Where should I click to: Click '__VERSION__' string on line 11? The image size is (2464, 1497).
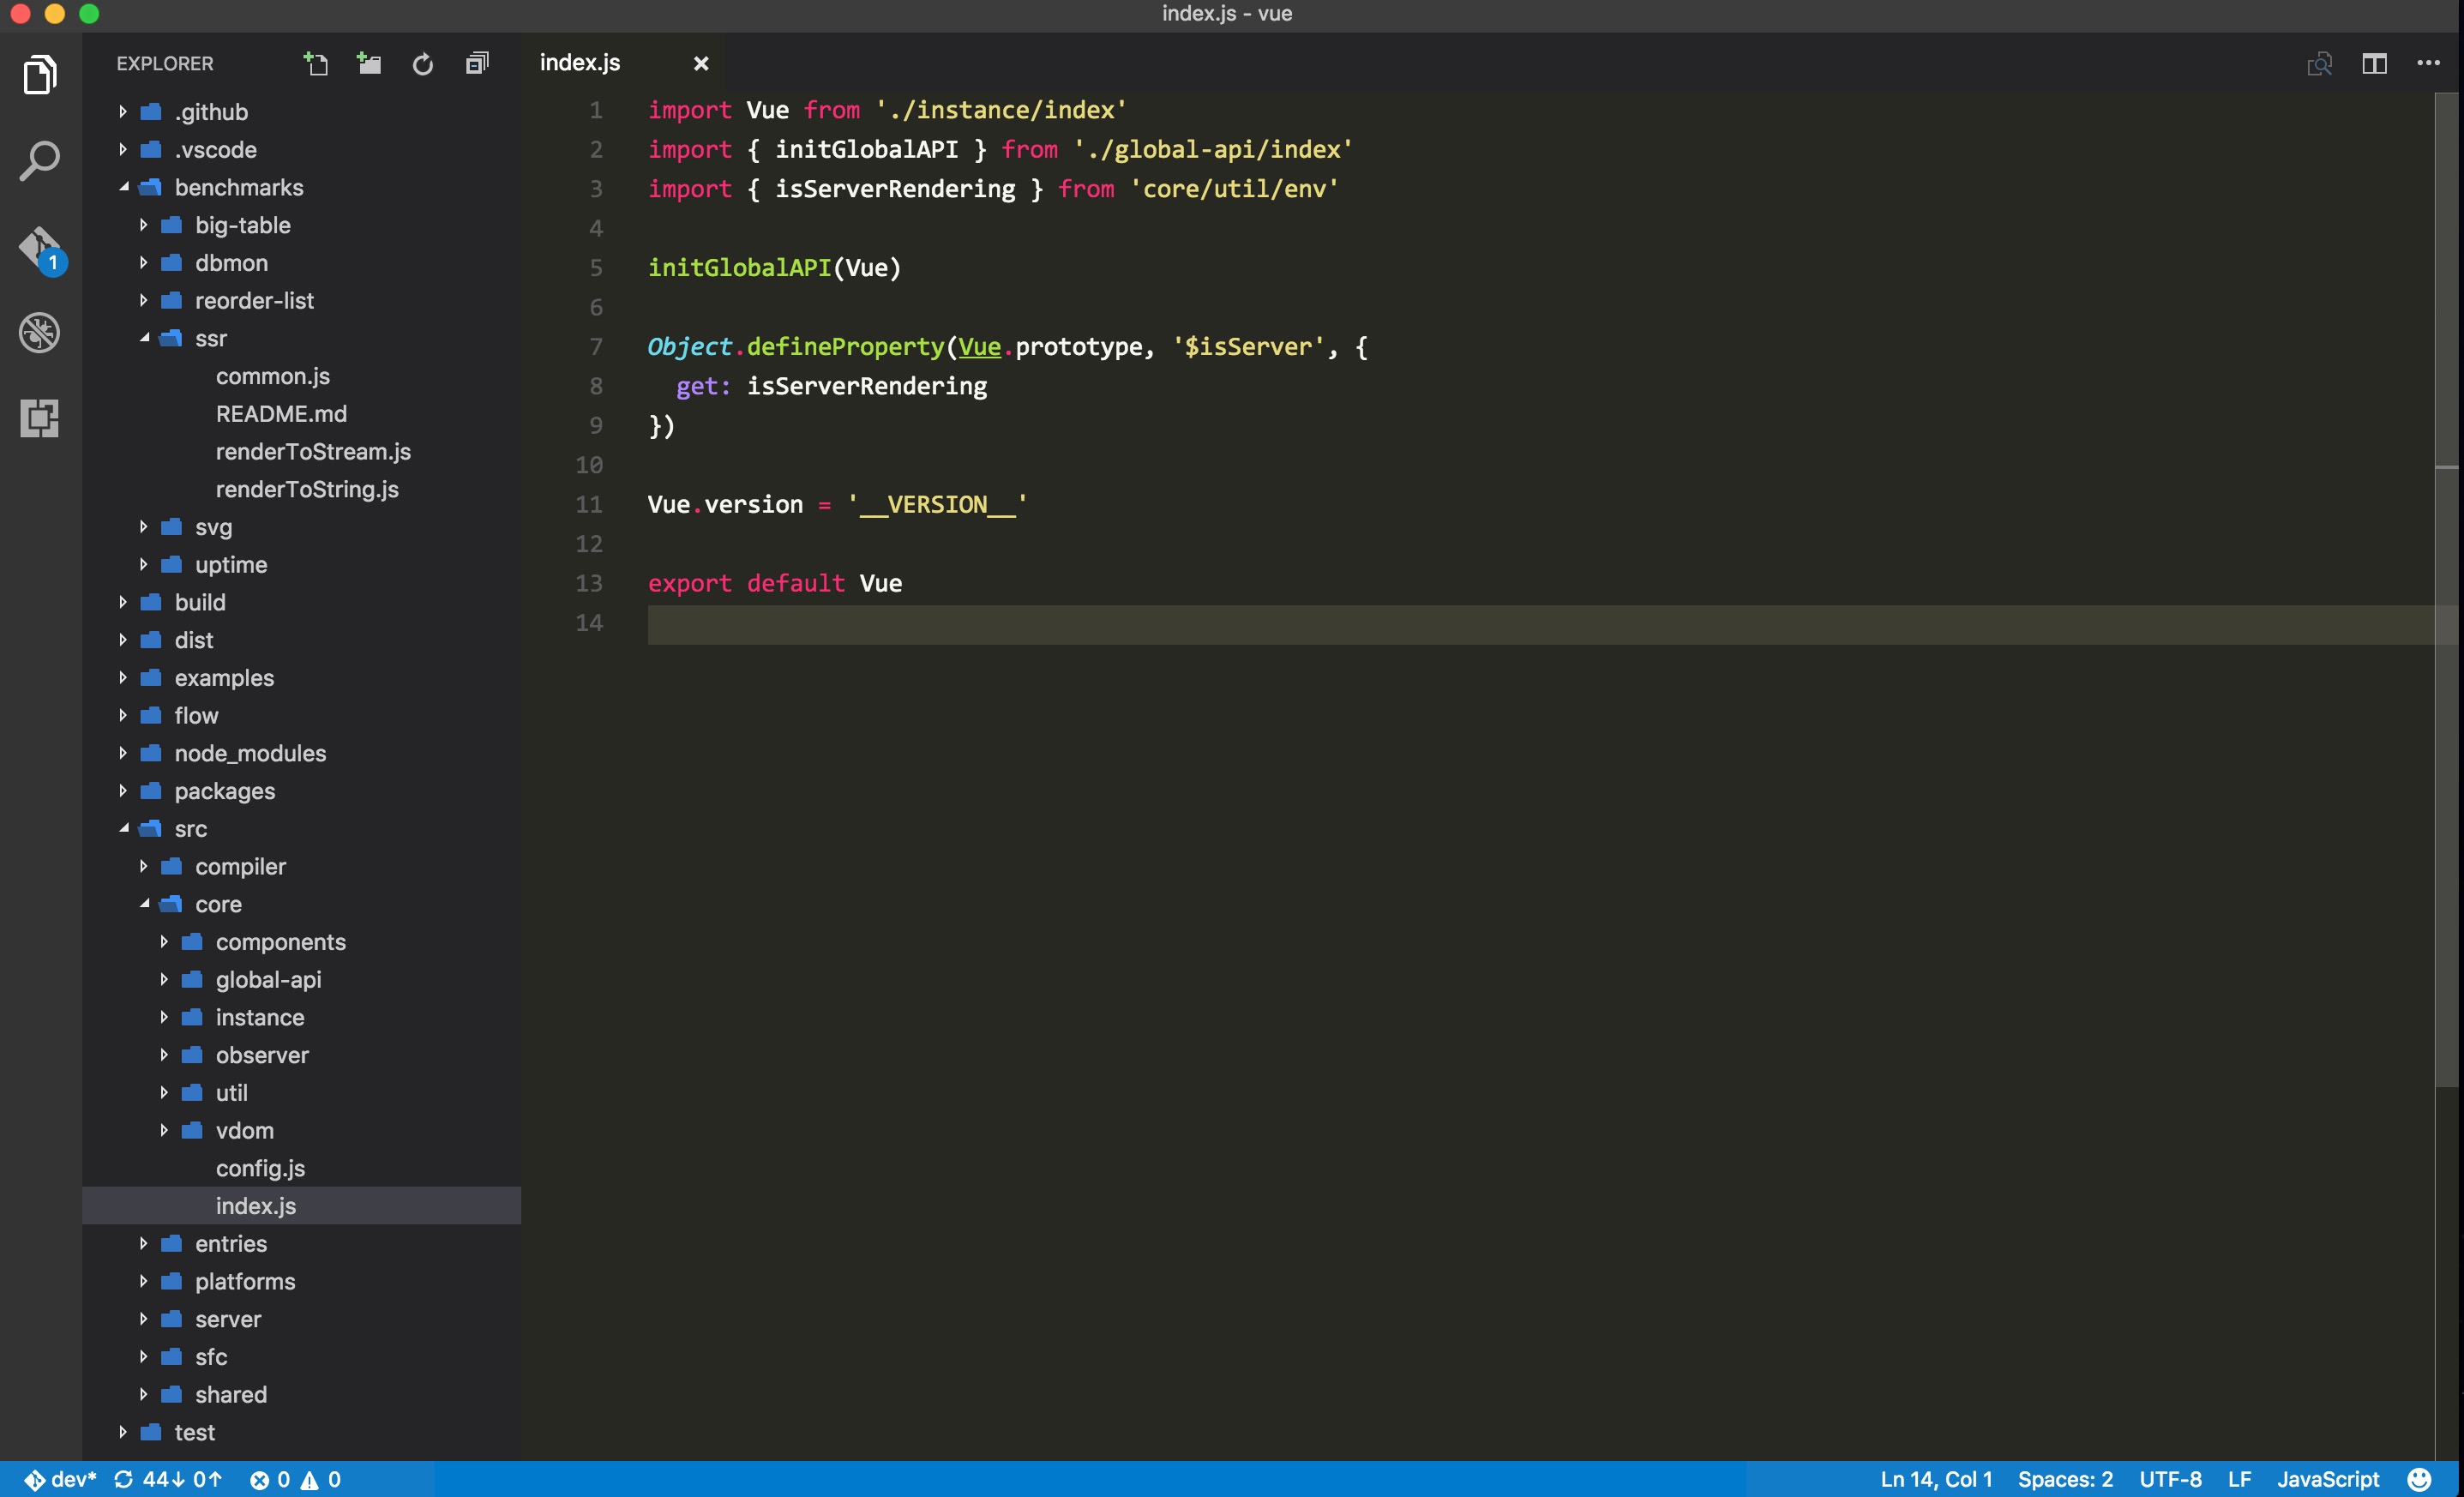coord(937,505)
